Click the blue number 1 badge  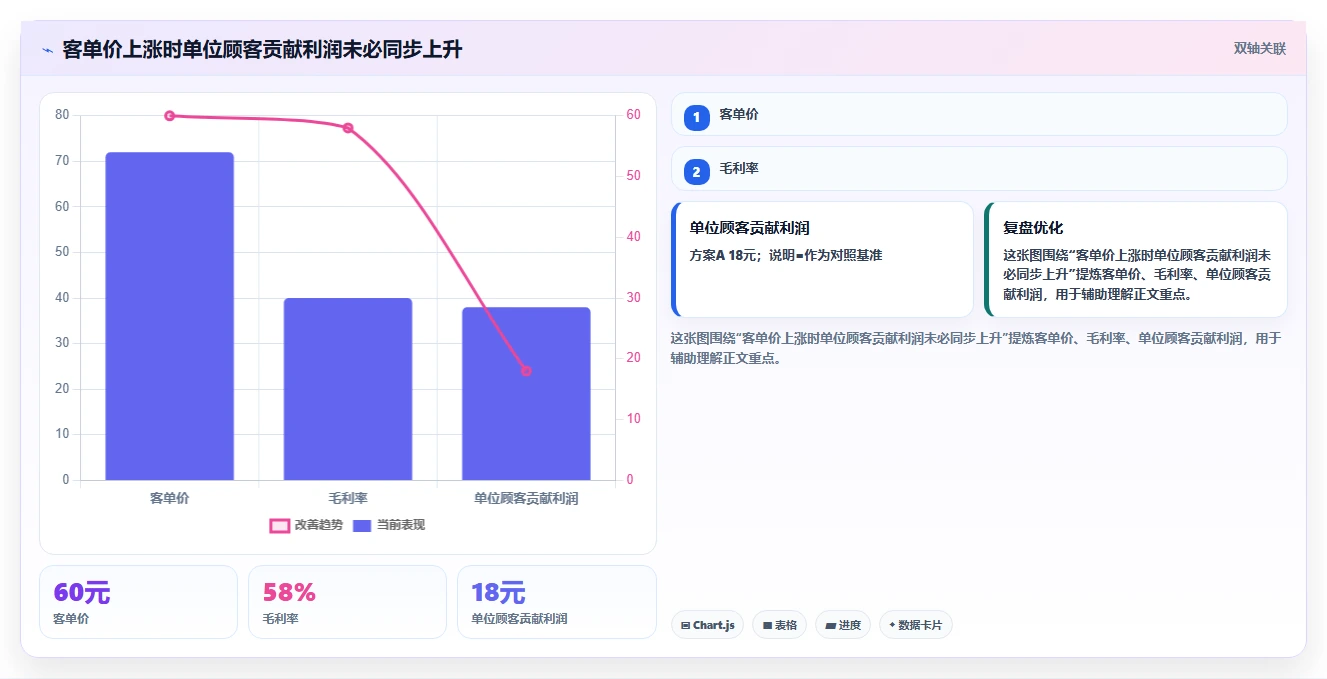click(x=696, y=117)
